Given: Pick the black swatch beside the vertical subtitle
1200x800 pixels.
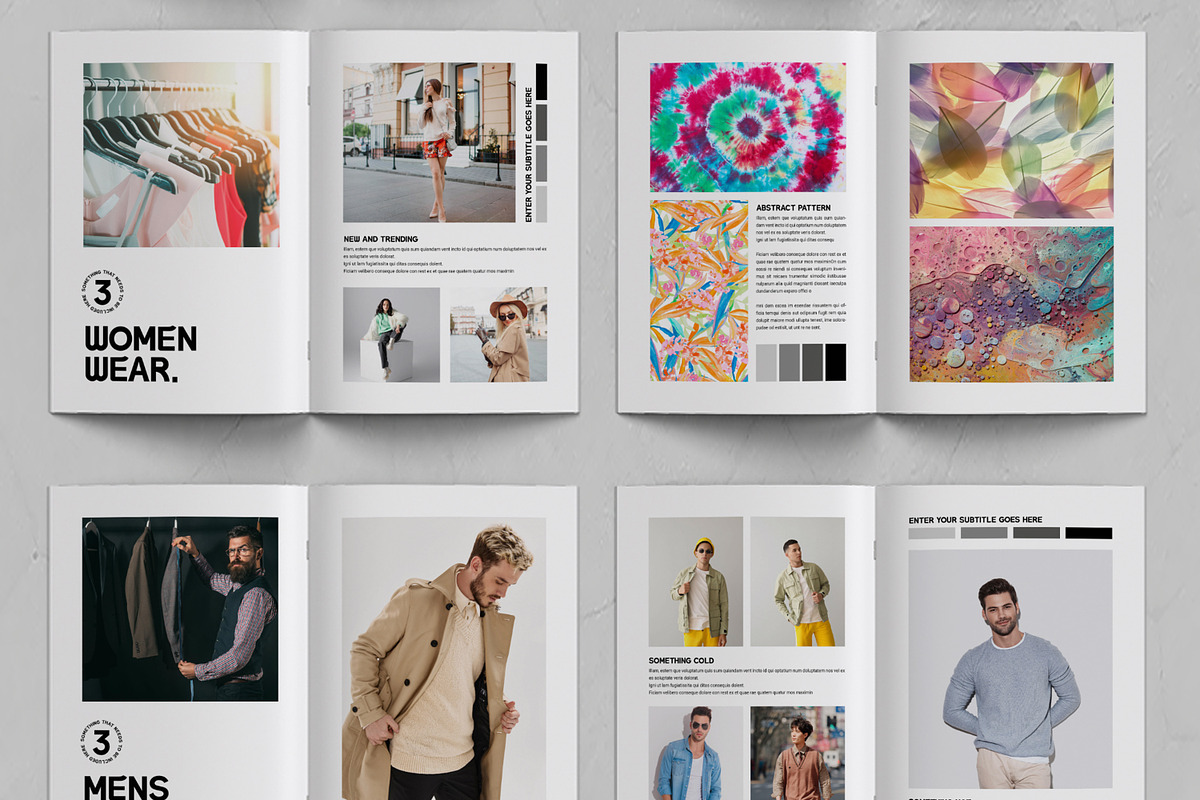Looking at the screenshot, I should 541,82.
